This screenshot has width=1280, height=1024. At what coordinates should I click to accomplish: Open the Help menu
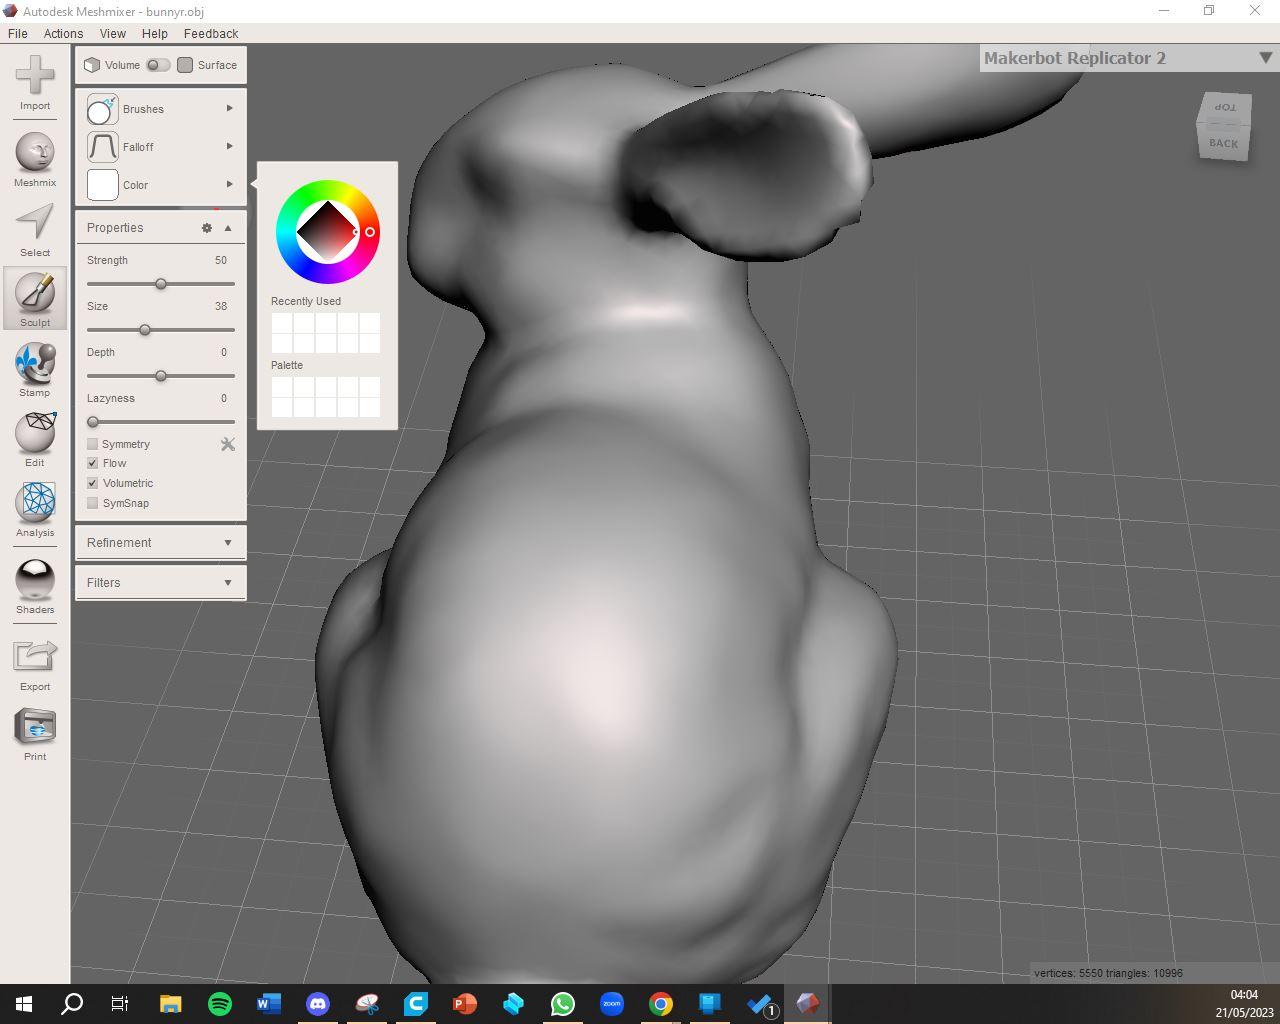155,33
